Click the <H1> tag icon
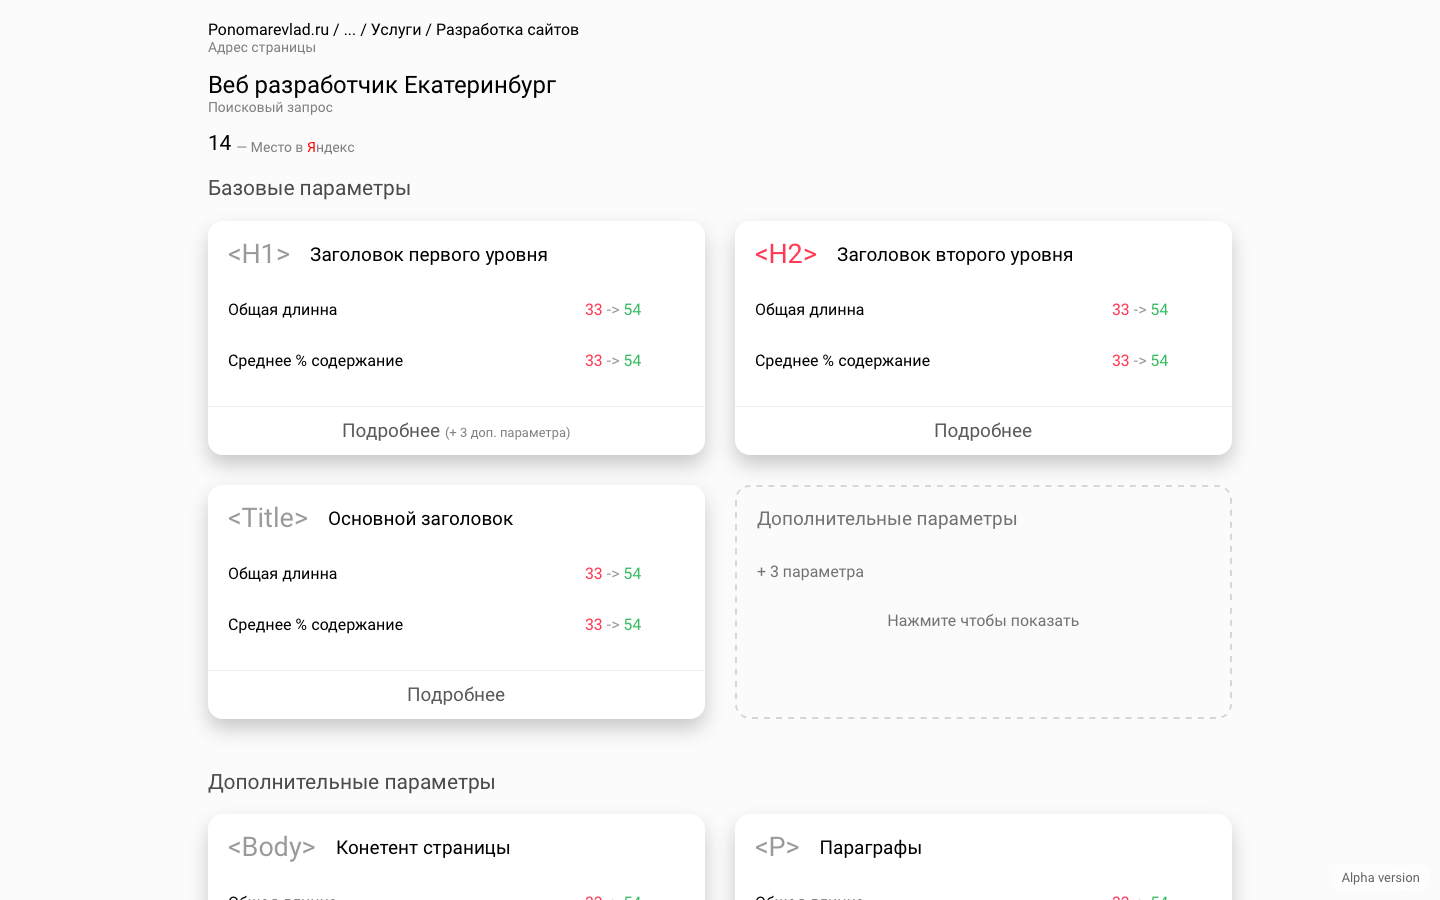This screenshot has height=900, width=1440. [x=258, y=254]
